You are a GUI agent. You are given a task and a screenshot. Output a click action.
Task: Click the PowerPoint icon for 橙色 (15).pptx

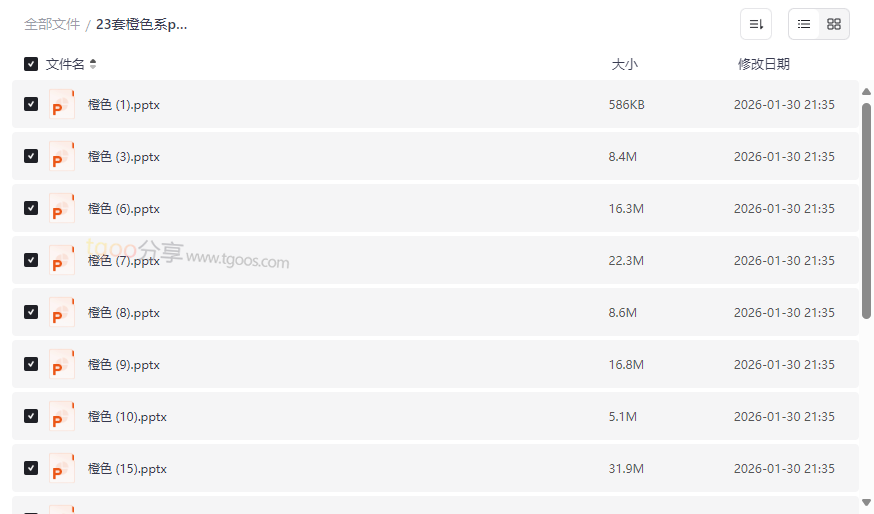point(62,468)
